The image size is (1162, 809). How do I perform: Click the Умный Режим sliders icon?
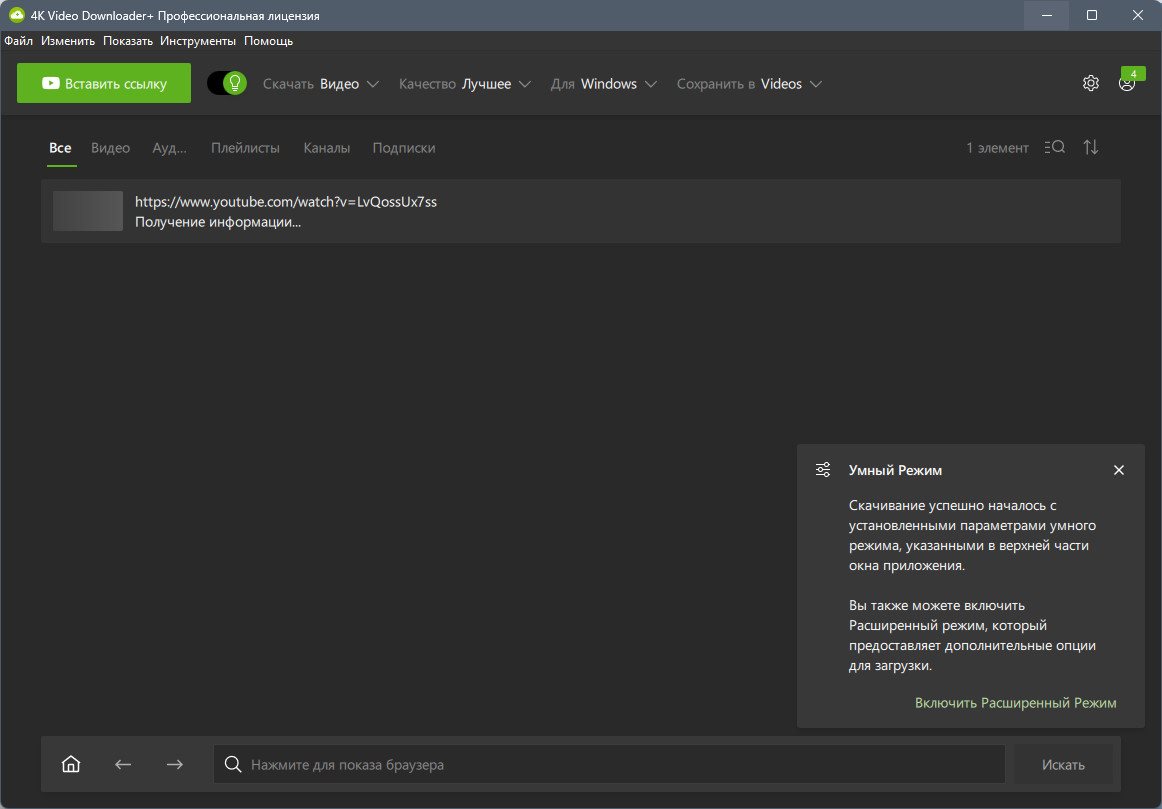pos(823,470)
